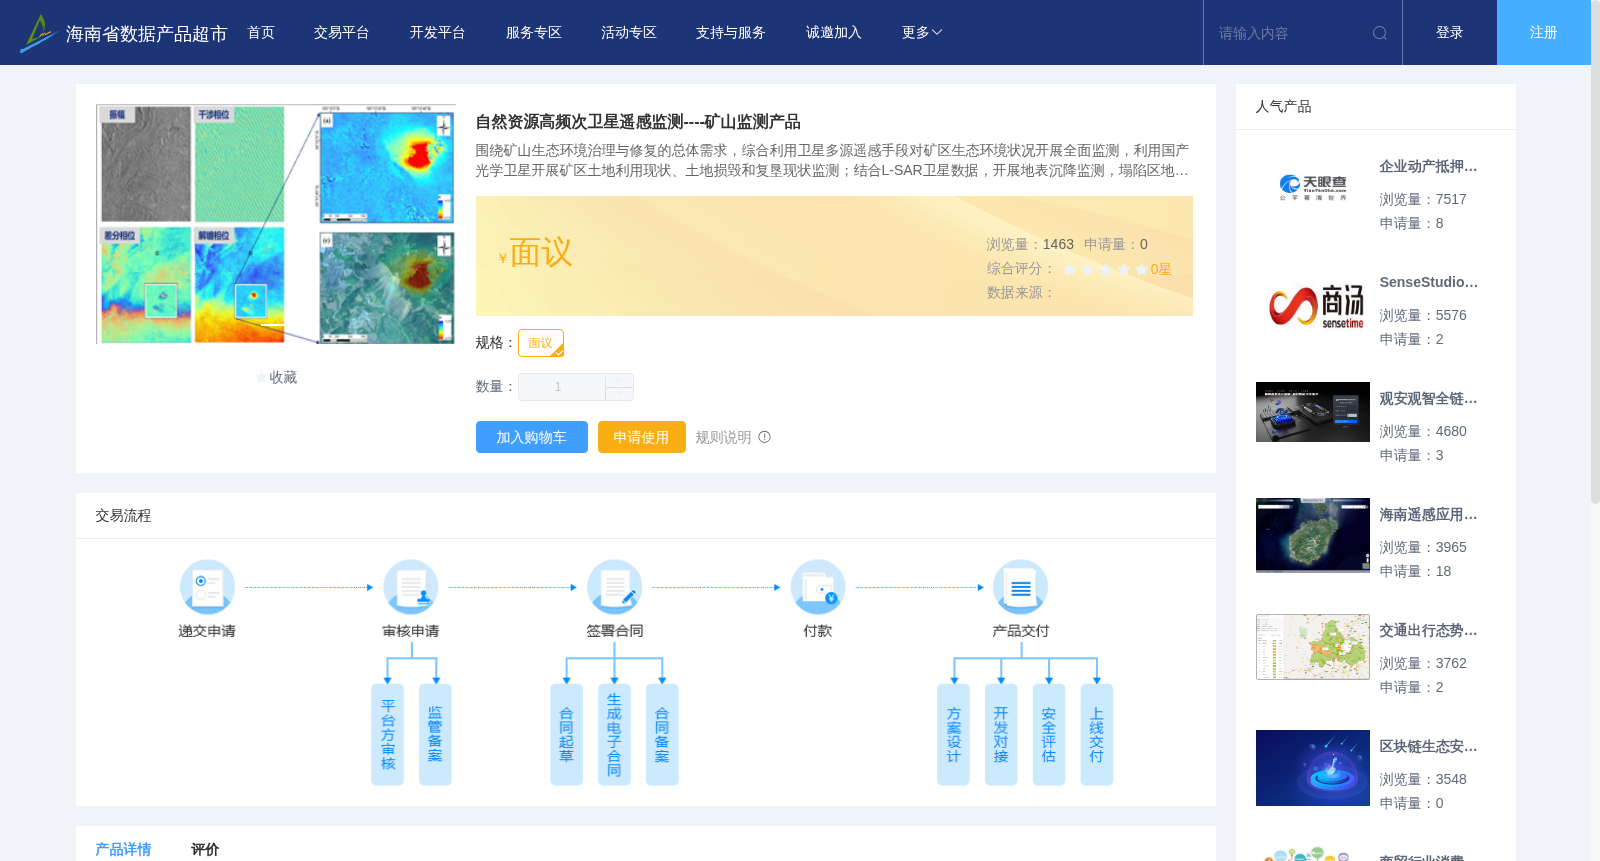Select the 面议 specification option
This screenshot has width=1600, height=861.
point(541,343)
